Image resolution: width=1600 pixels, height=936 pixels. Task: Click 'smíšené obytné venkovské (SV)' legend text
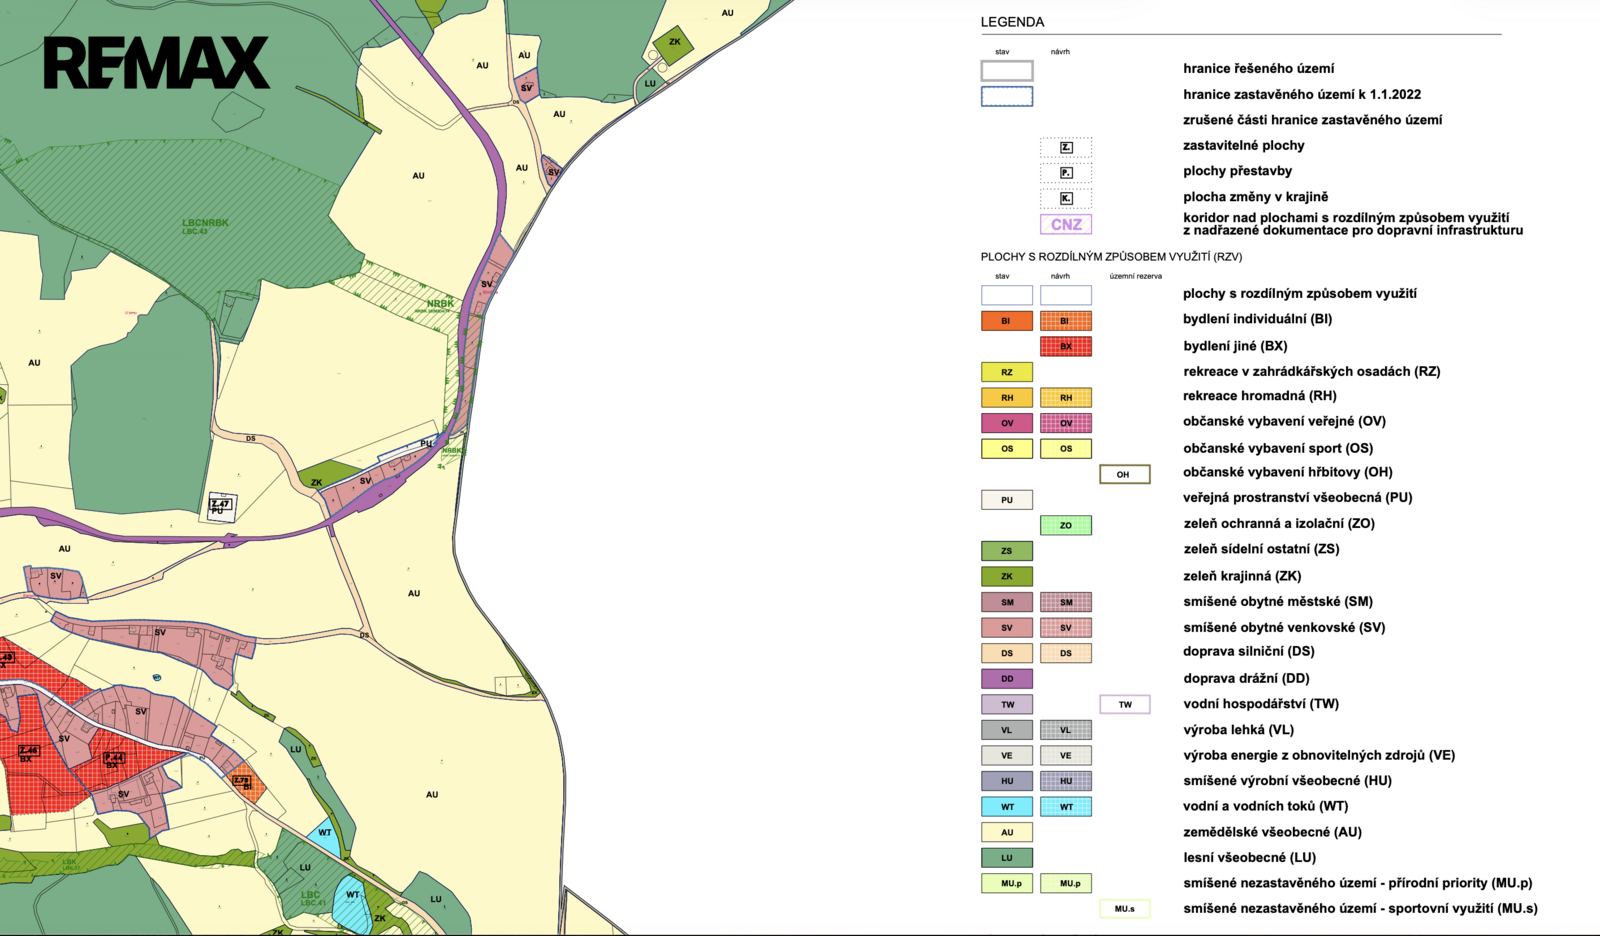click(x=1284, y=627)
